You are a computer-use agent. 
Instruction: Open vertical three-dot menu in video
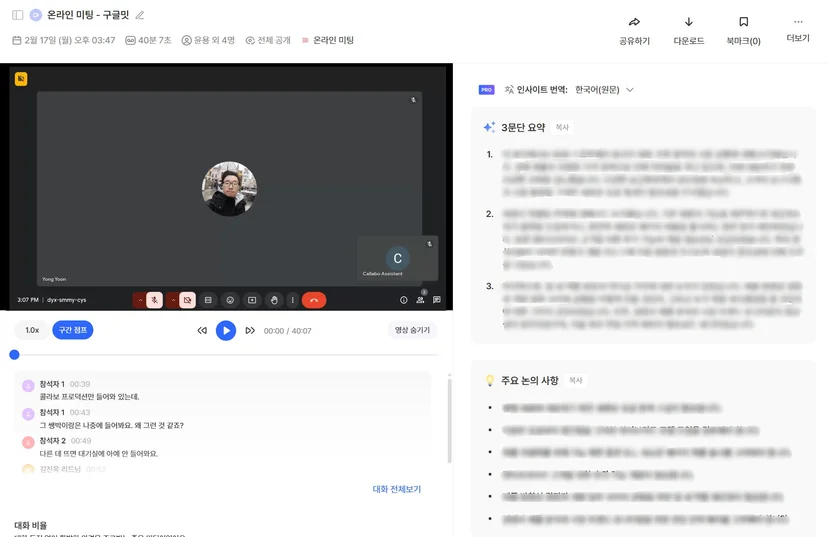click(x=293, y=300)
